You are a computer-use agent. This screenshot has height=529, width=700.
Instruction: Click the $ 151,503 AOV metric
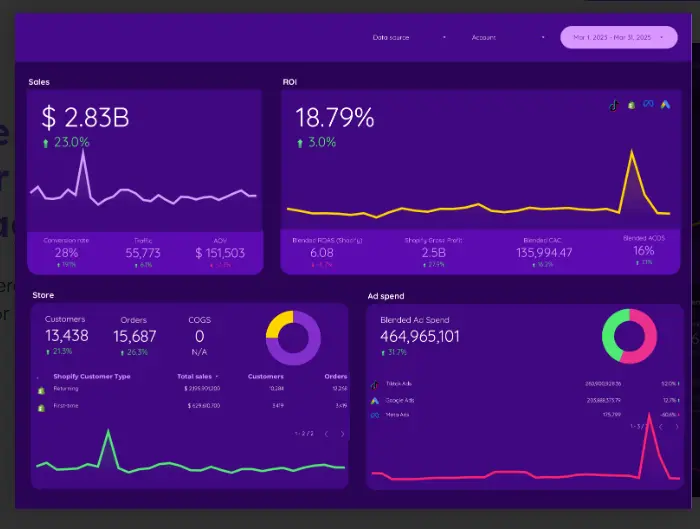point(220,253)
